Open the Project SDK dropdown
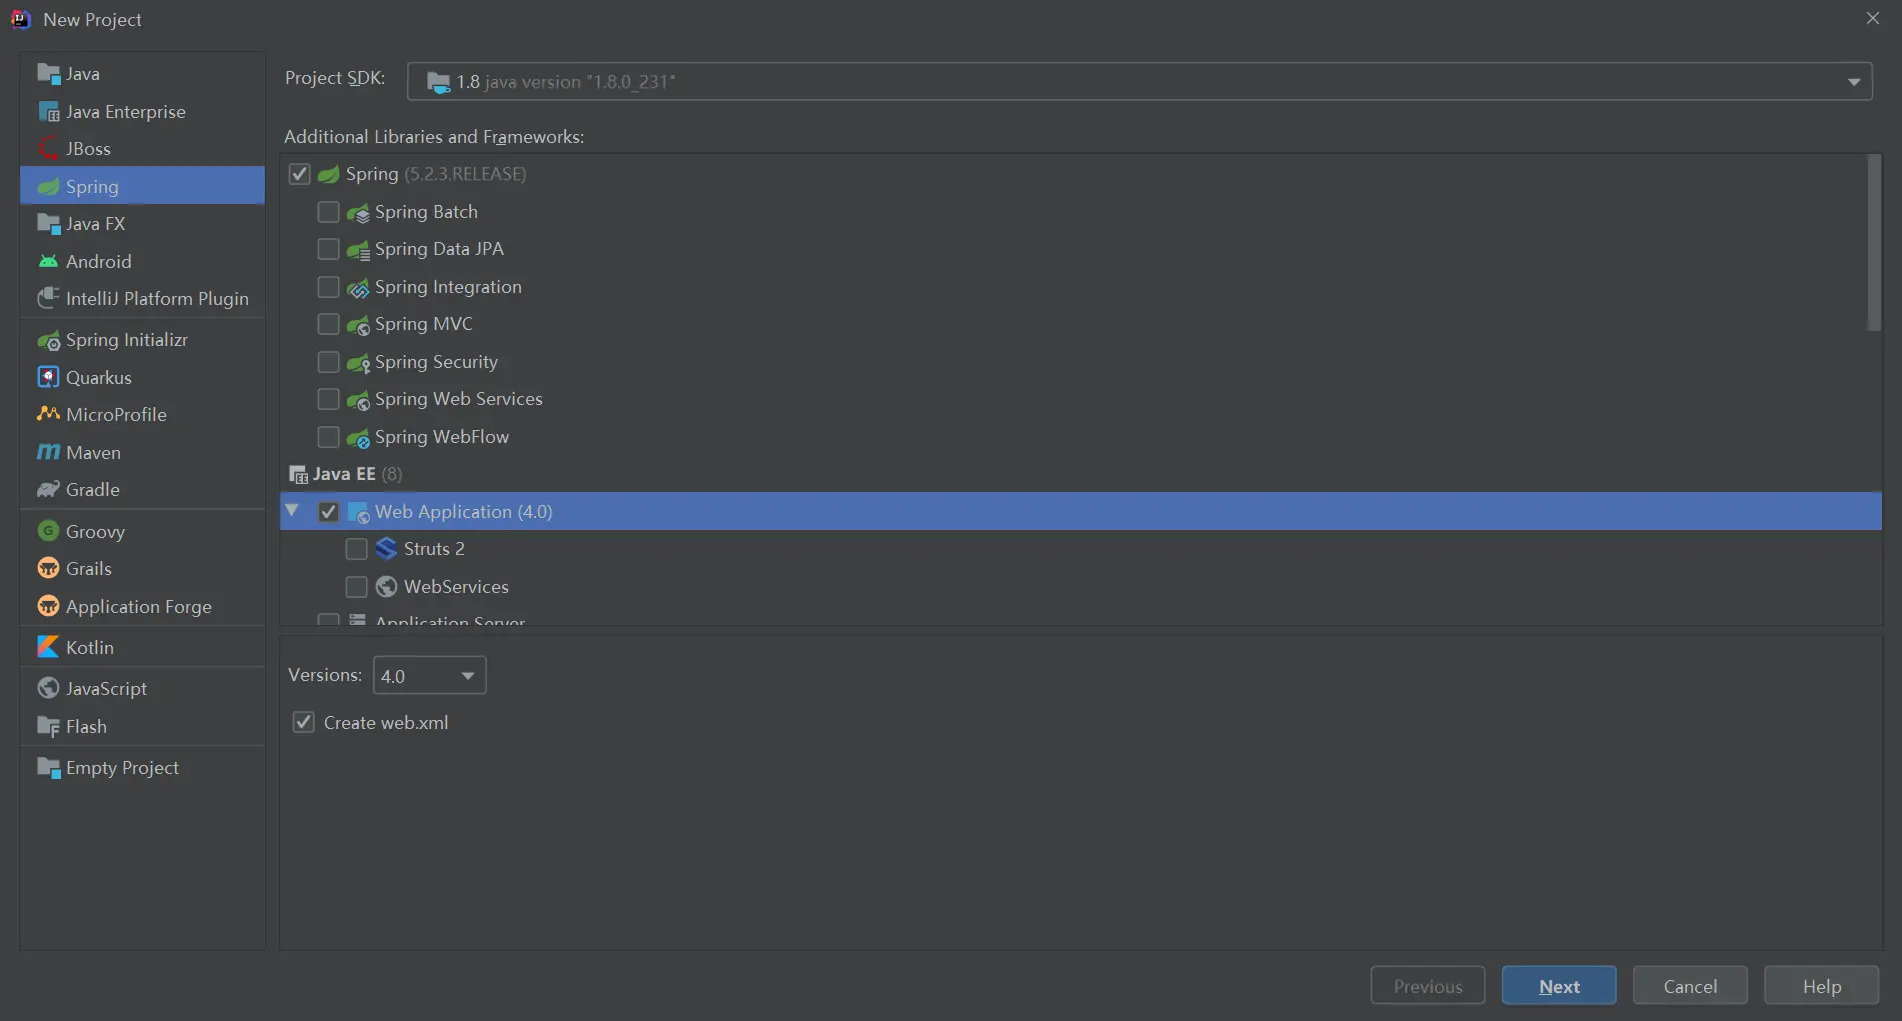 (1140, 82)
